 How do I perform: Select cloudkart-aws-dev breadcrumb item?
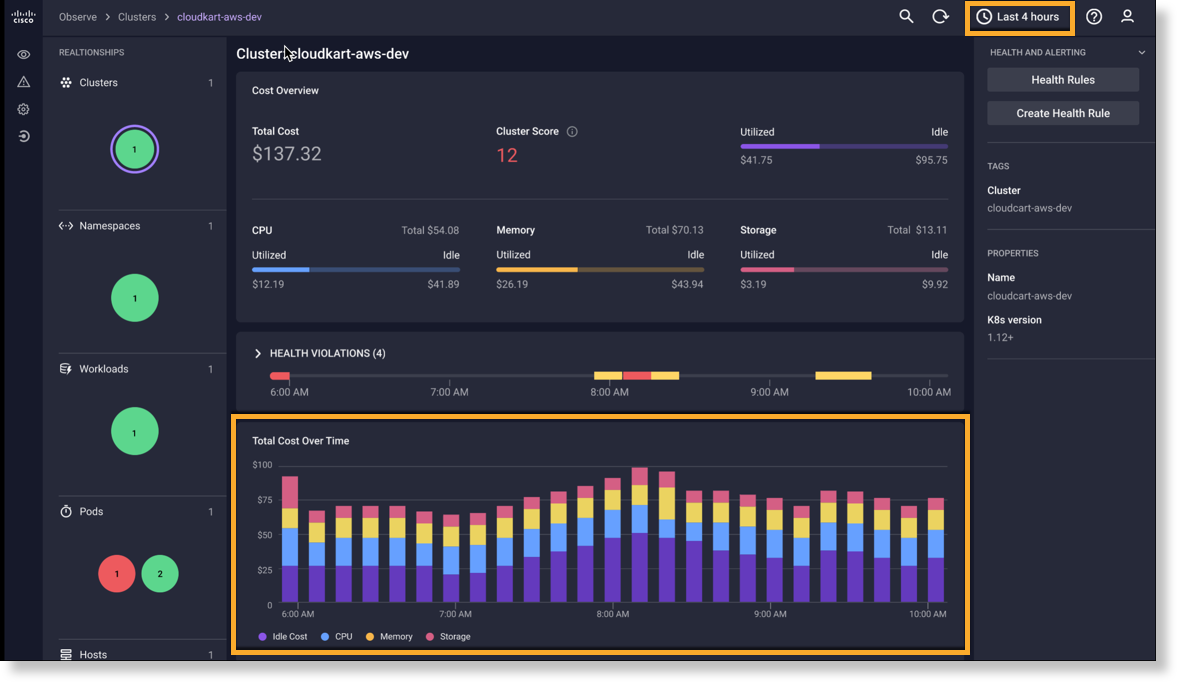tap(219, 17)
